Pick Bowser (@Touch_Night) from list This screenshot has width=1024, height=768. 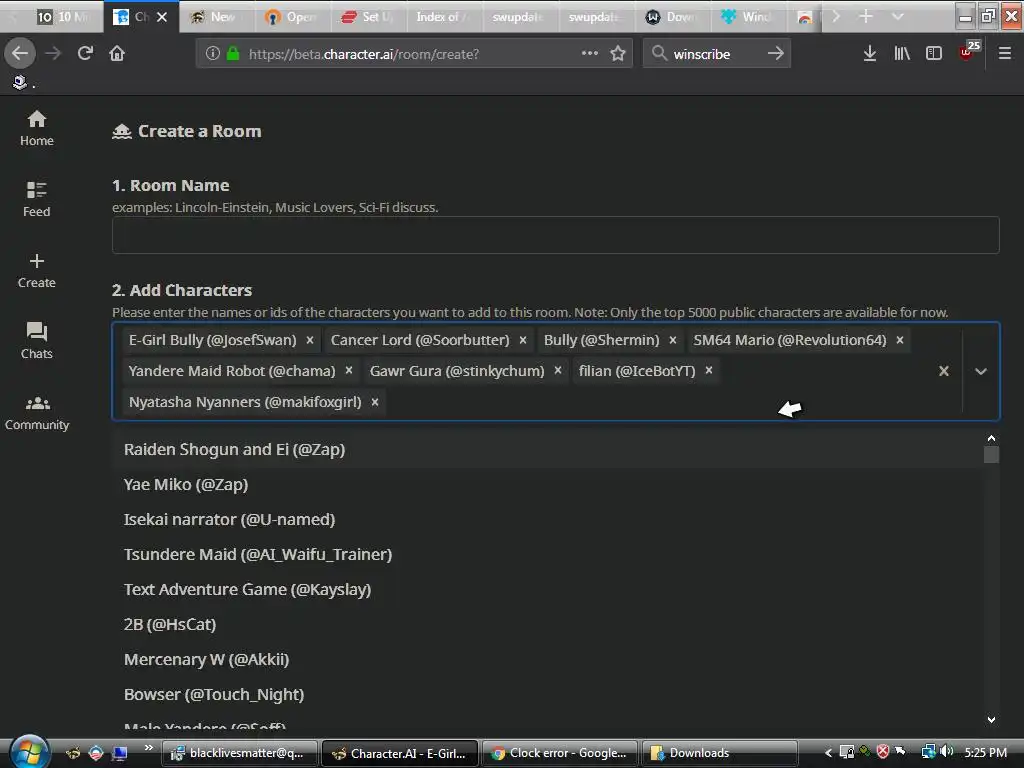click(547, 694)
